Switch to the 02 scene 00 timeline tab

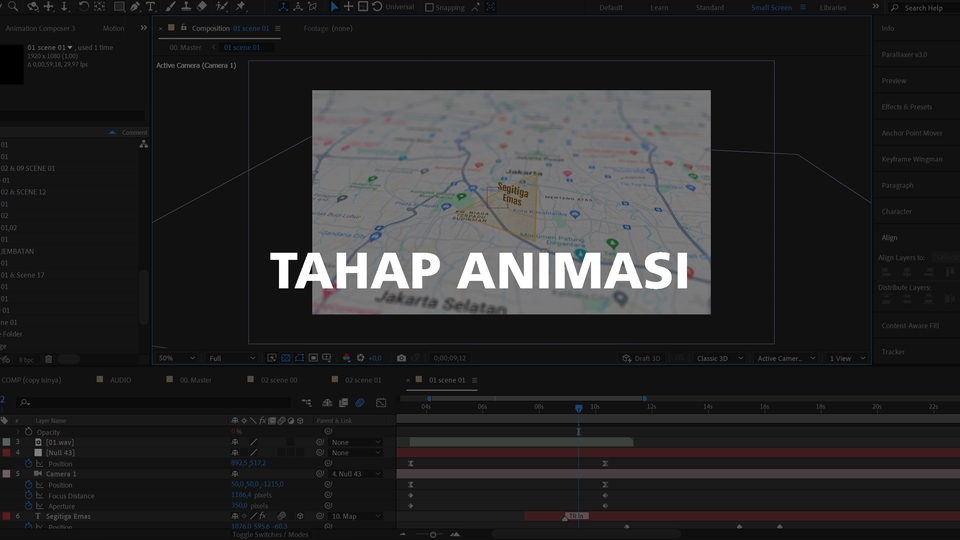point(279,380)
